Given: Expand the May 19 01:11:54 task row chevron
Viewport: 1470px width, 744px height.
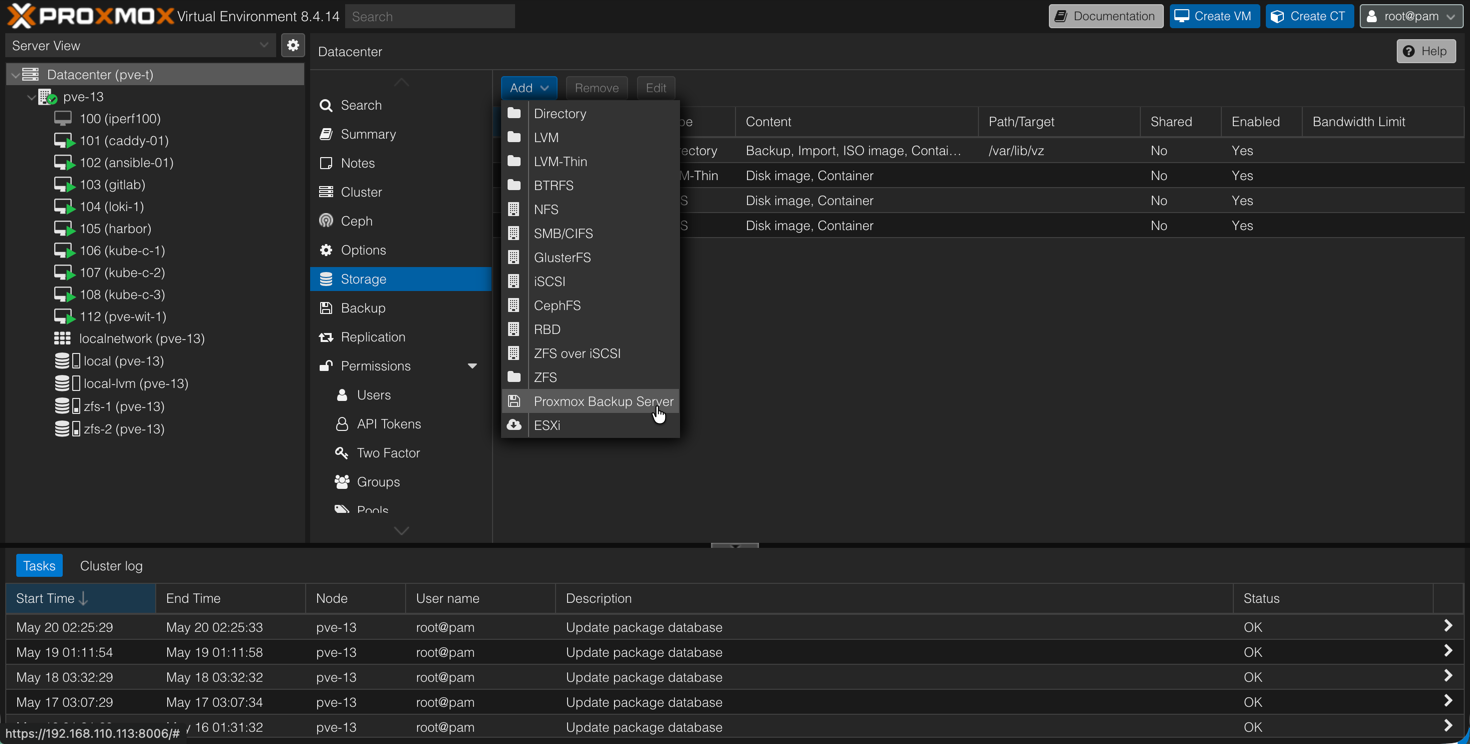Looking at the screenshot, I should [x=1448, y=651].
